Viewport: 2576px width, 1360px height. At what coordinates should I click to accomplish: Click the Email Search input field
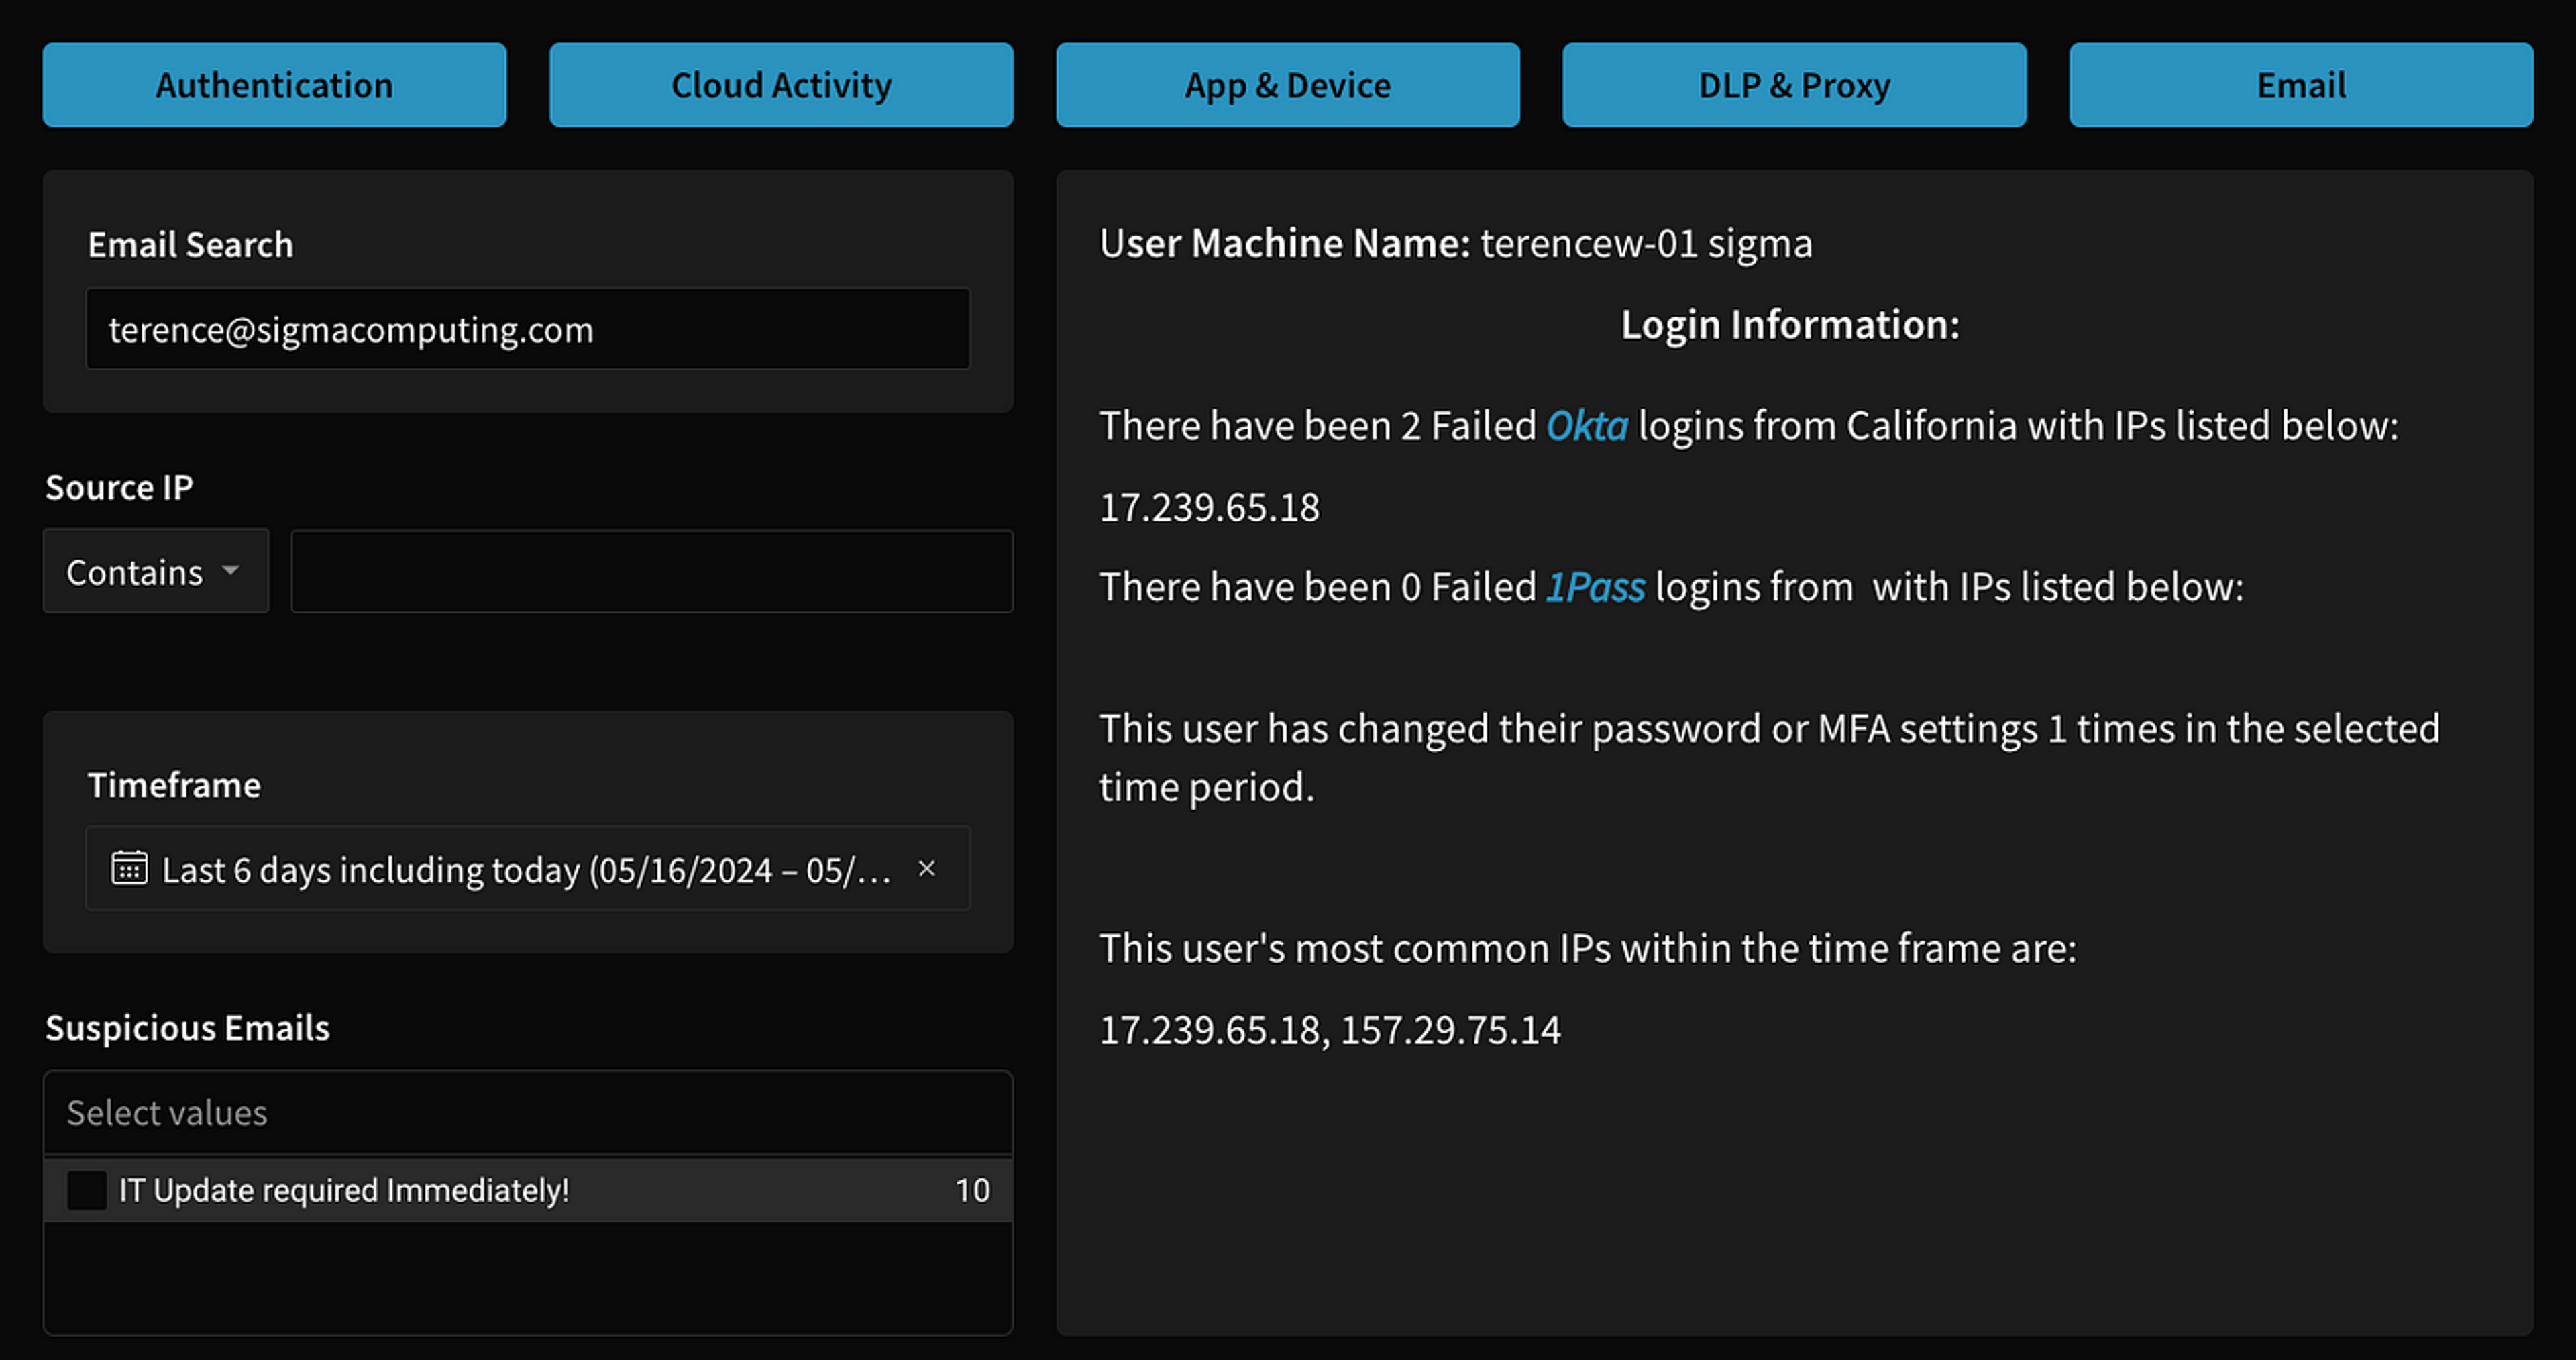click(x=528, y=329)
